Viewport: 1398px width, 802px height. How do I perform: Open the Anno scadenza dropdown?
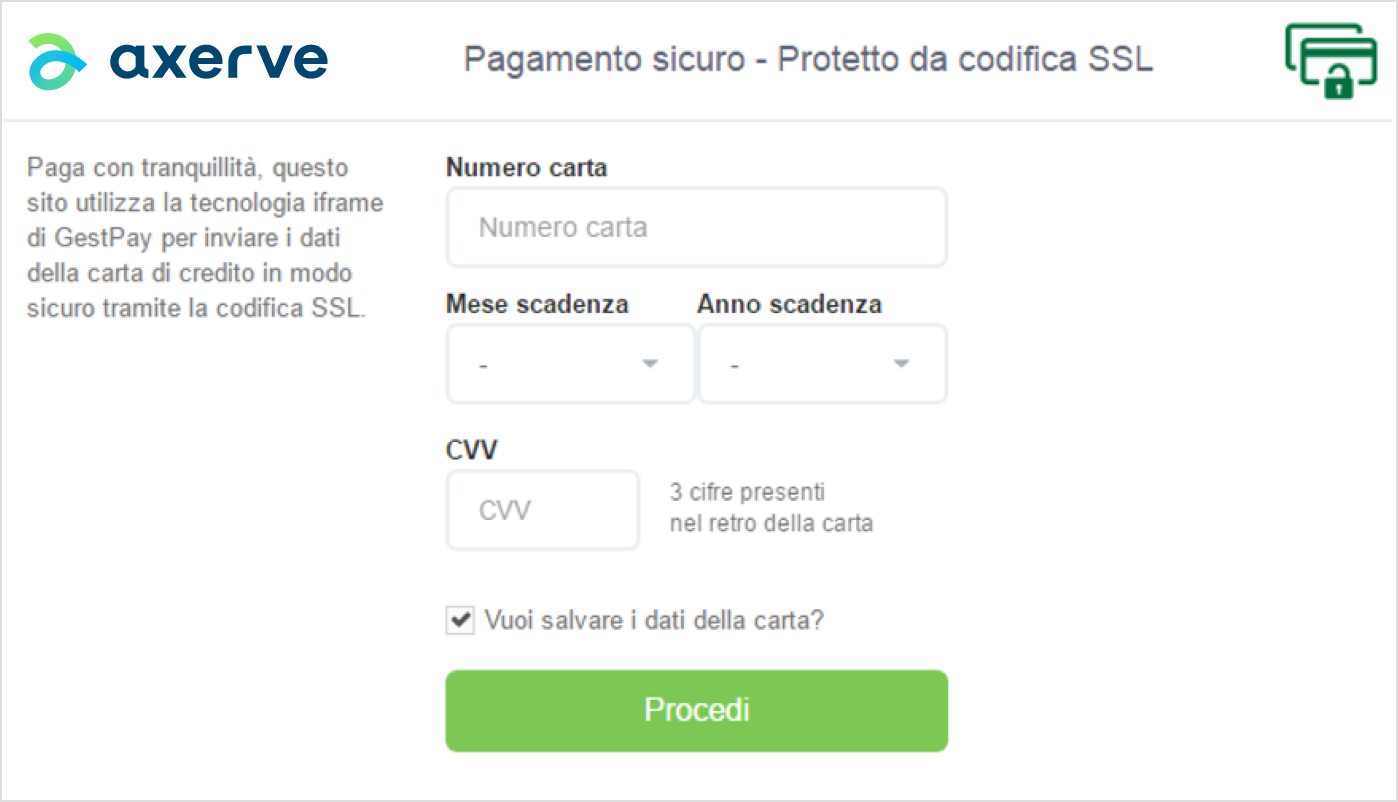(822, 364)
